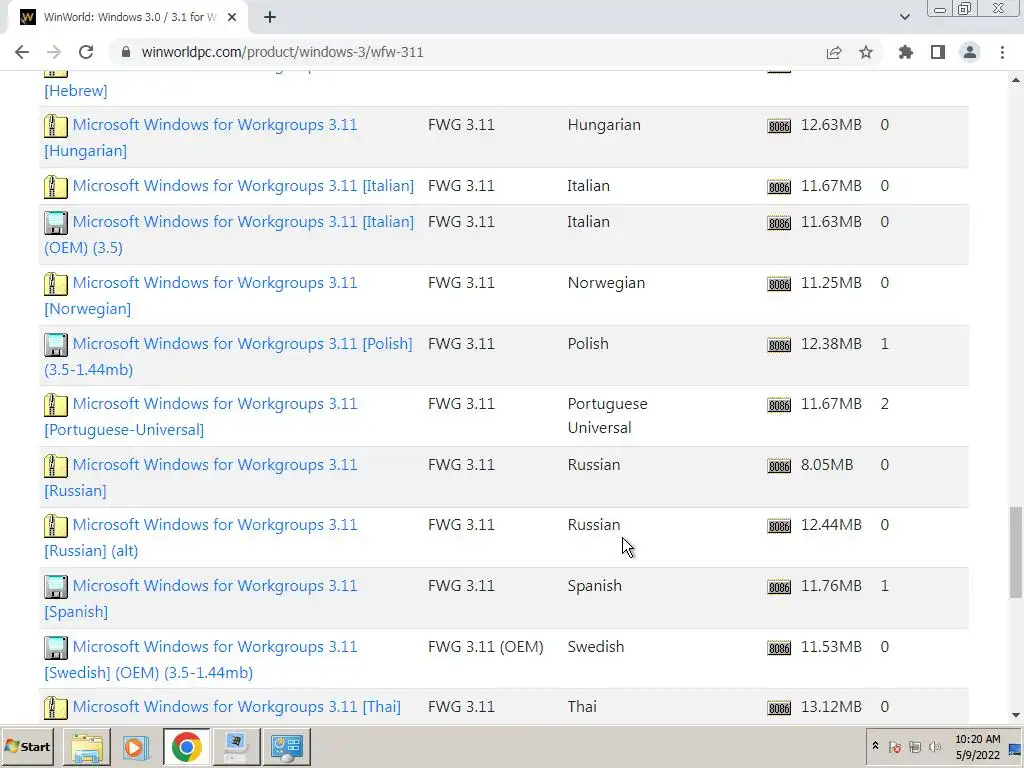Click the floppy disk icon for Polish

56,344
